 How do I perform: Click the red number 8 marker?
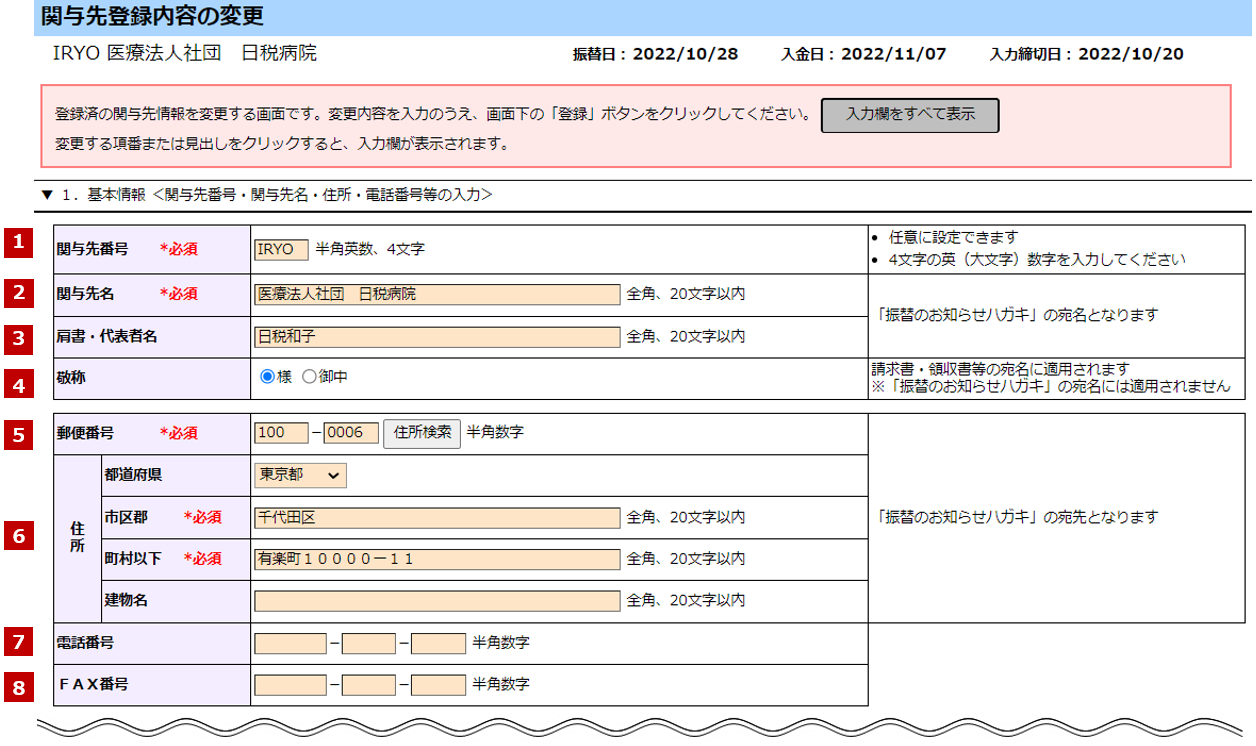[18, 687]
